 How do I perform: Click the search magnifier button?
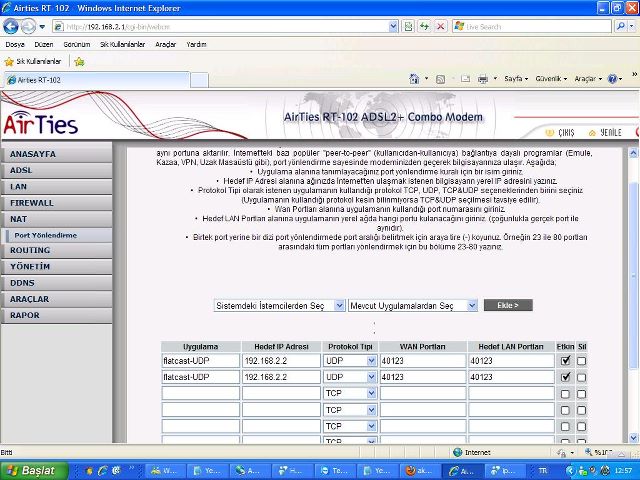(x=620, y=27)
